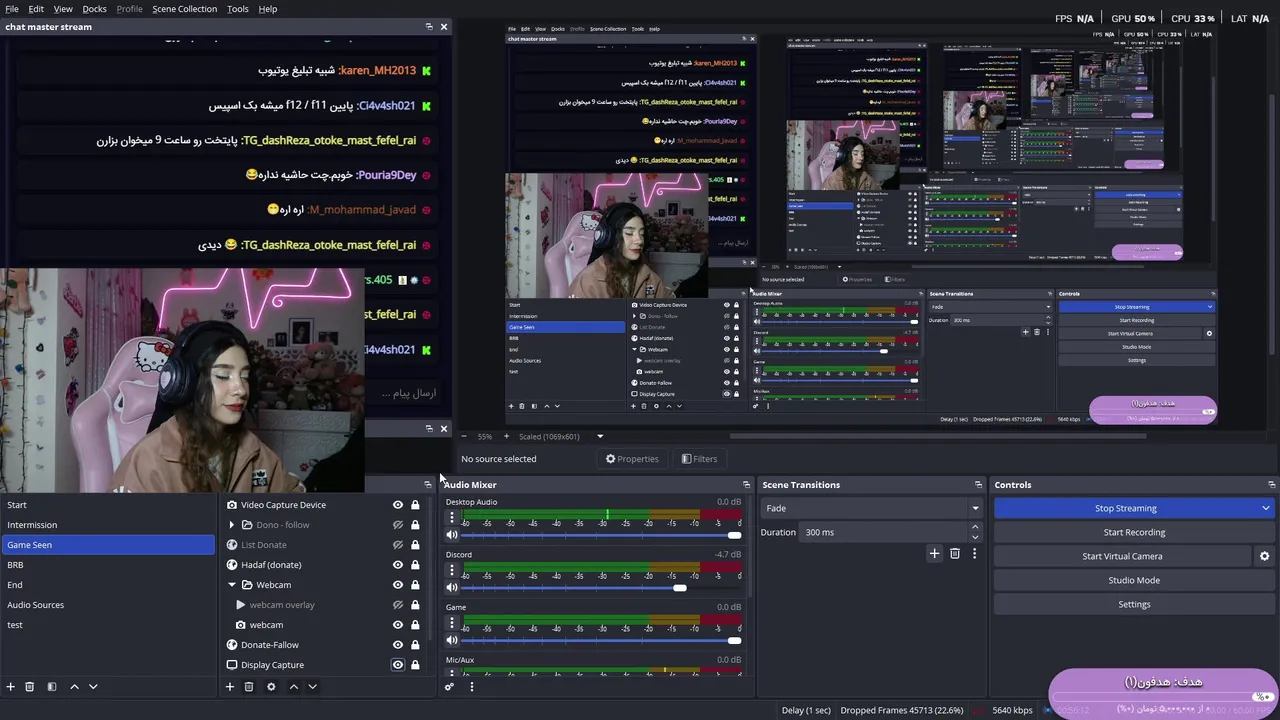
Task: Open Desktop Audio channel options dots
Action: 452,518
